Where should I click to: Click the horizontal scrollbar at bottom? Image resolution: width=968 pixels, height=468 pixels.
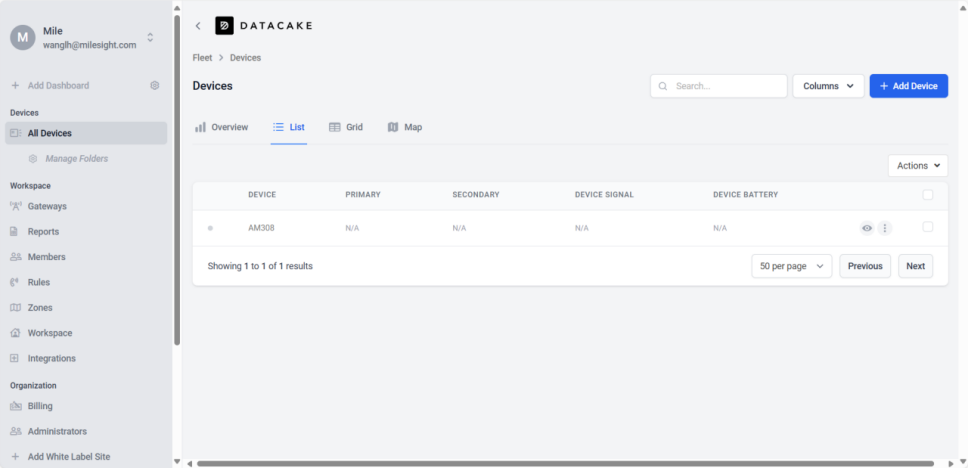[x=565, y=463]
